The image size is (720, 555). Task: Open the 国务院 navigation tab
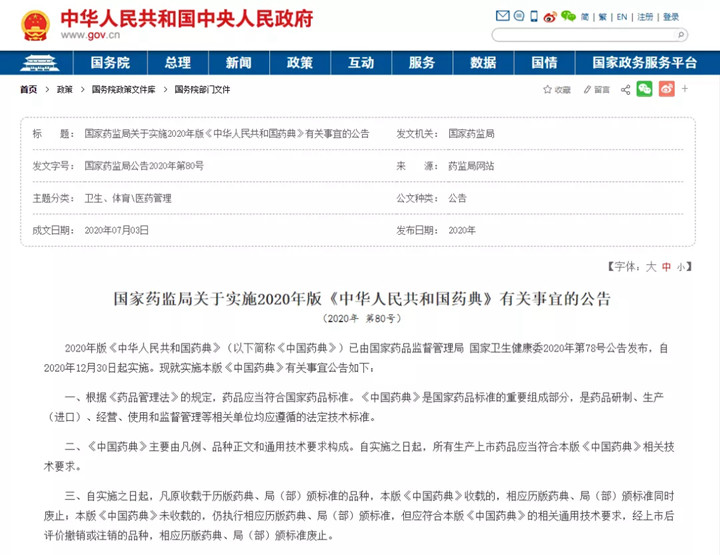(x=110, y=63)
